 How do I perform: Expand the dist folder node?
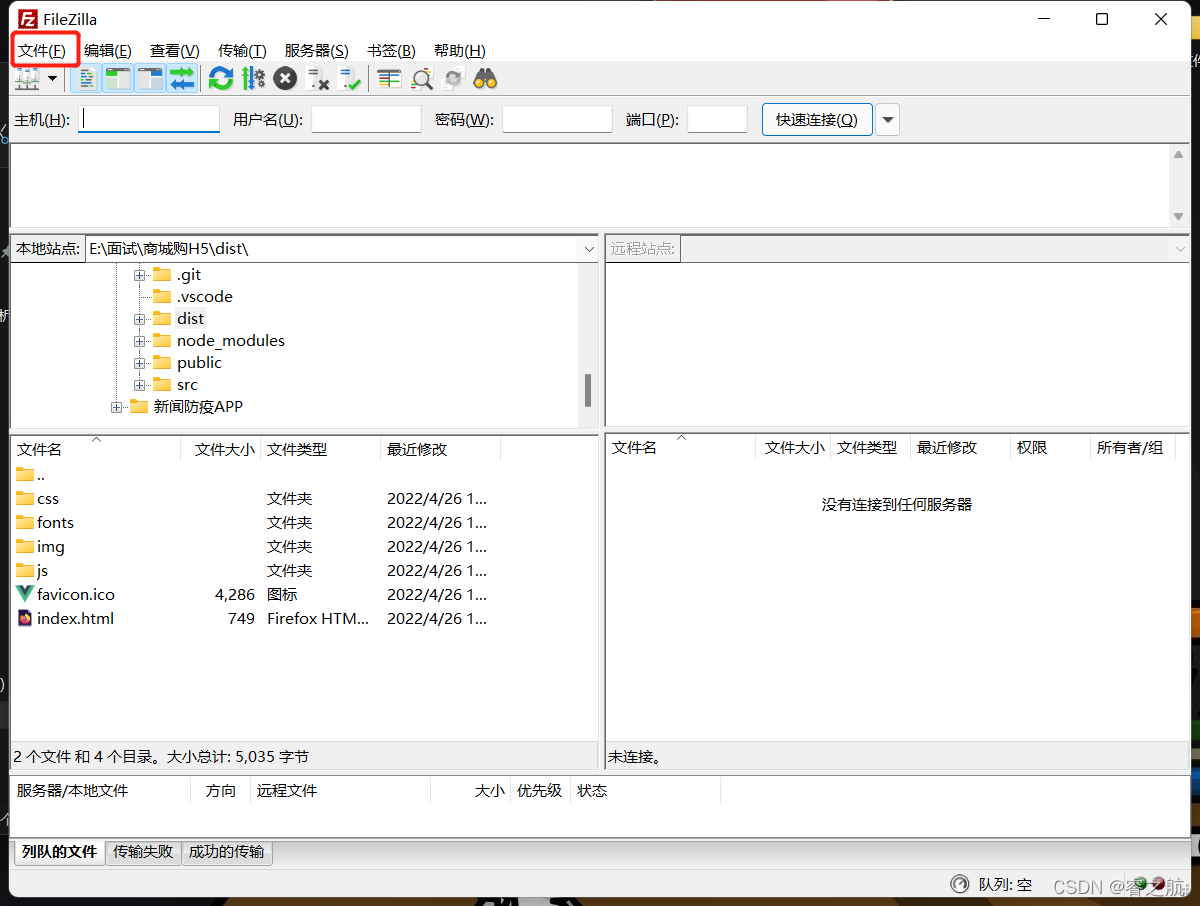coord(139,319)
